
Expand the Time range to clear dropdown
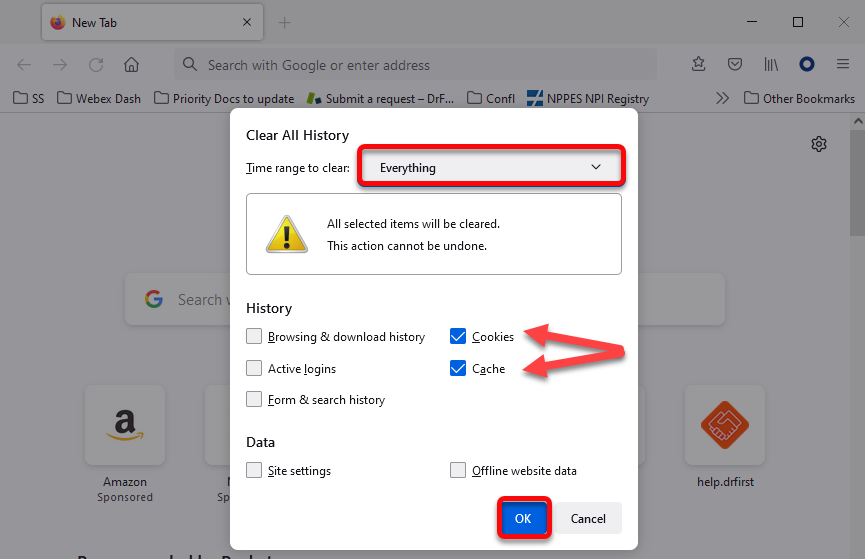492,168
